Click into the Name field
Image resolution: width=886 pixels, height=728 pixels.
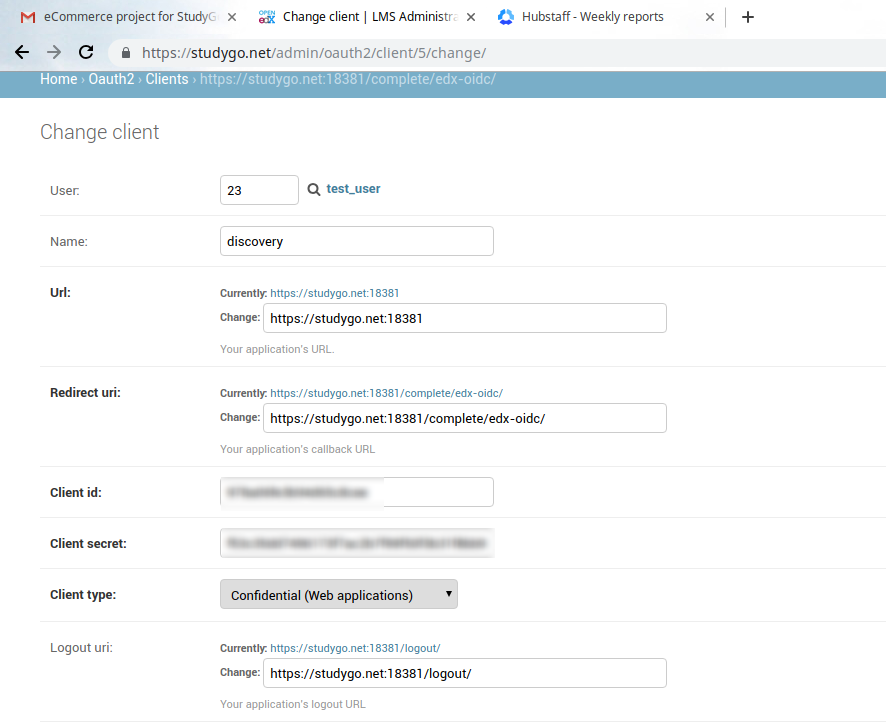(356, 241)
